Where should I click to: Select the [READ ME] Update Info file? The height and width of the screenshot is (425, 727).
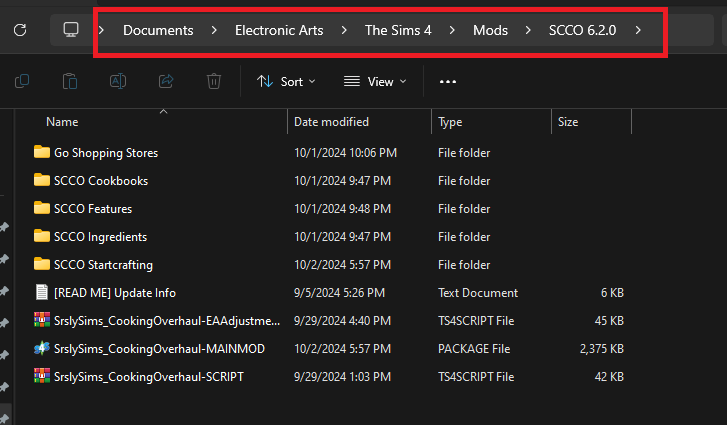point(115,293)
